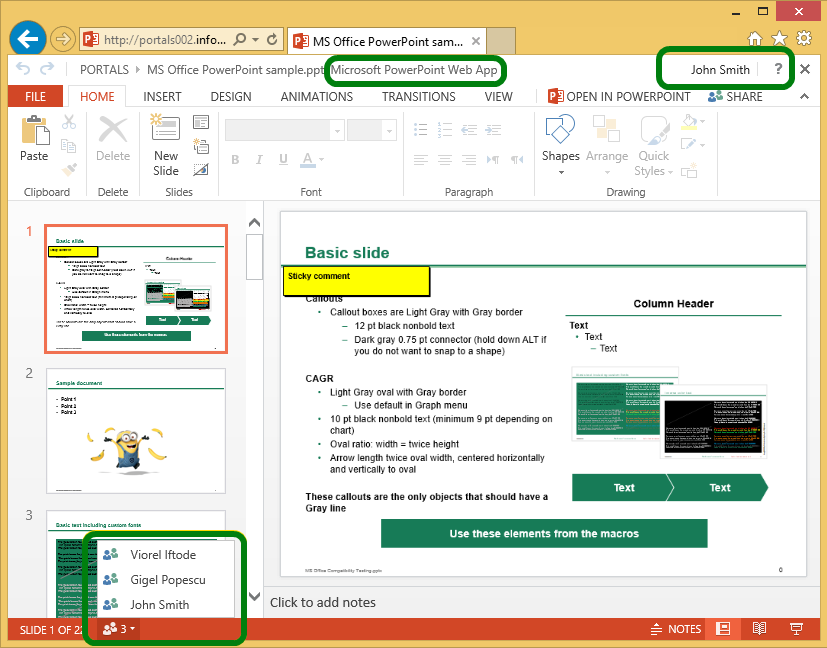Open the font size dropdown
Screen dimensions: 827x648
click(x=389, y=130)
